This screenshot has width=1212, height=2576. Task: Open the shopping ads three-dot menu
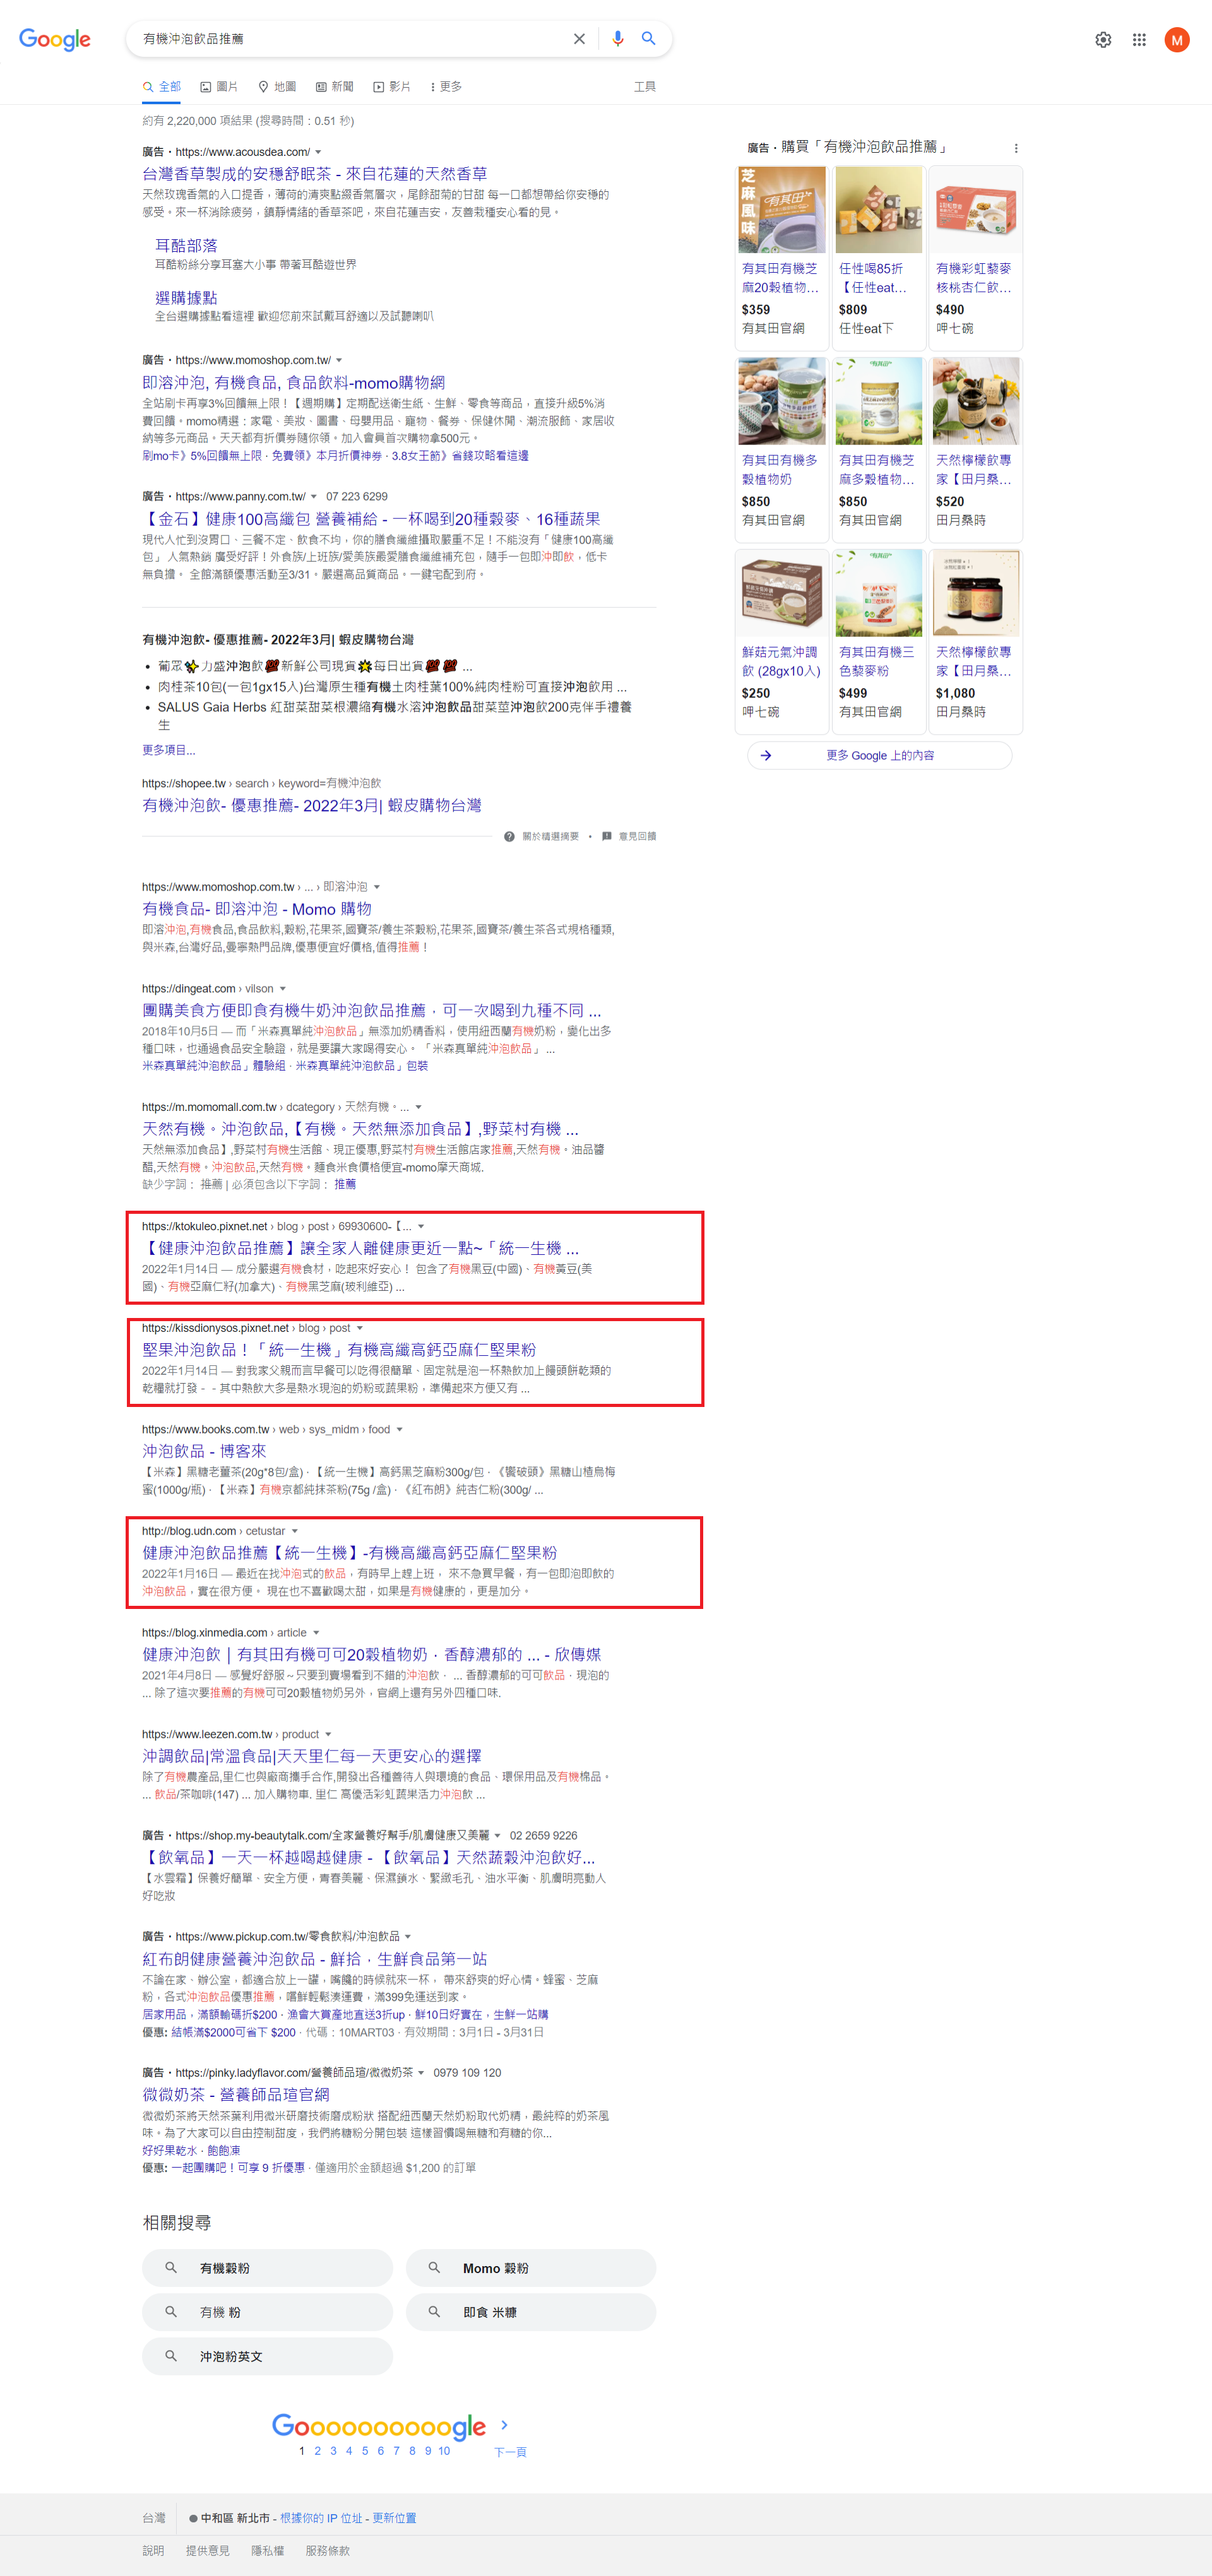coord(1016,148)
